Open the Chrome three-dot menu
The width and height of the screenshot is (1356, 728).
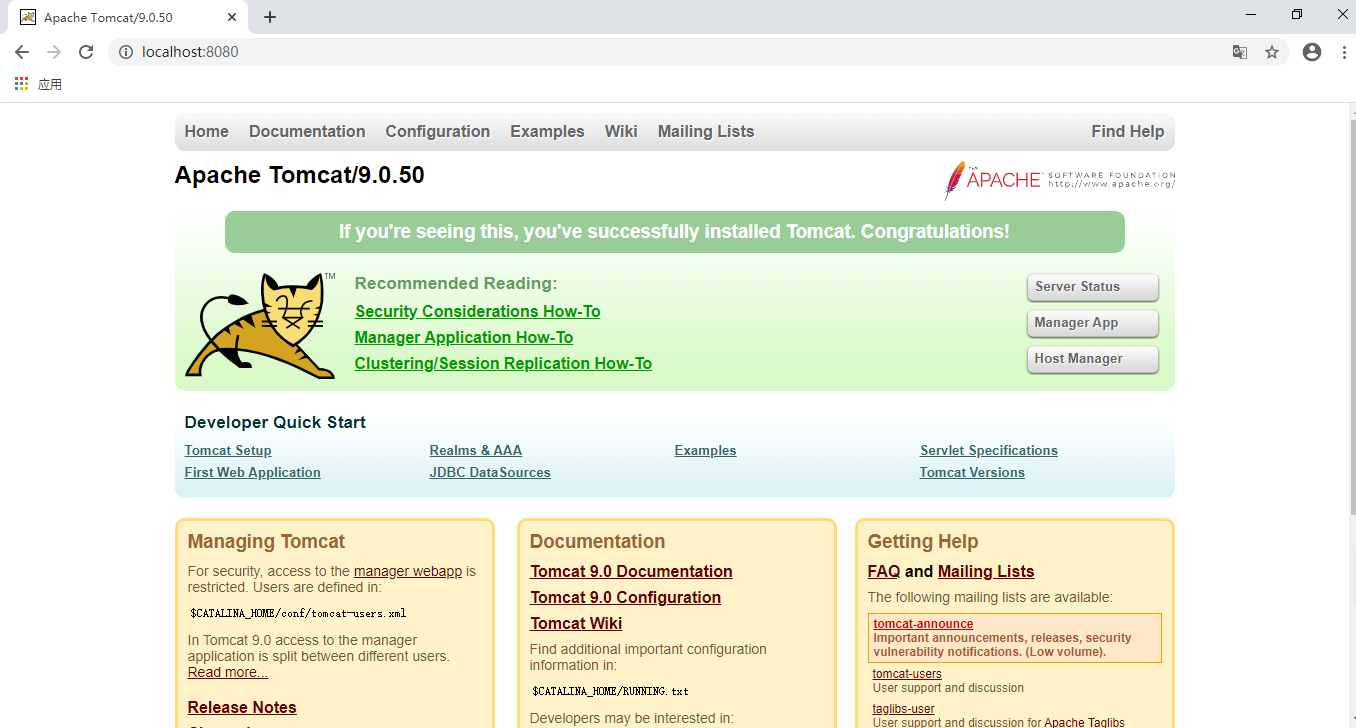(1344, 52)
